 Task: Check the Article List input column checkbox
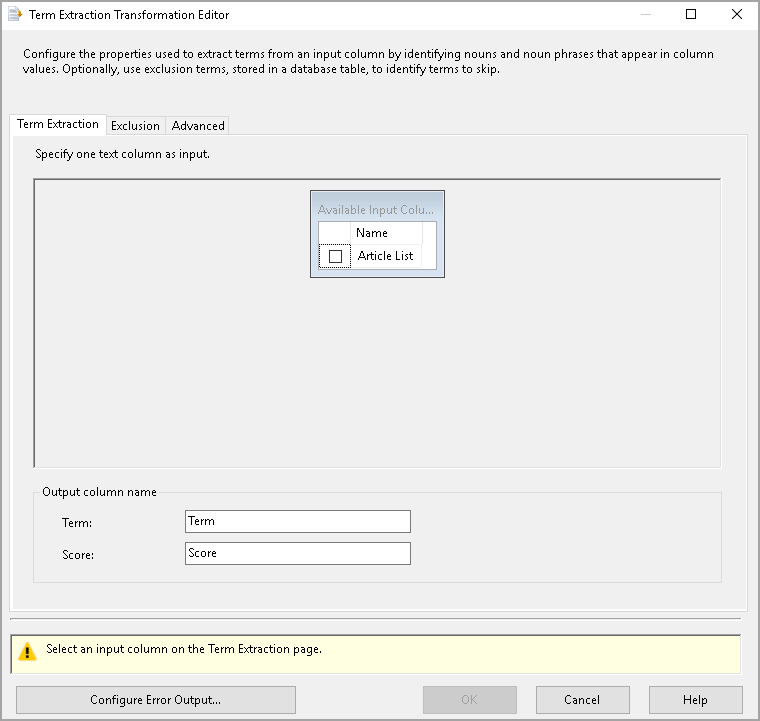click(335, 256)
